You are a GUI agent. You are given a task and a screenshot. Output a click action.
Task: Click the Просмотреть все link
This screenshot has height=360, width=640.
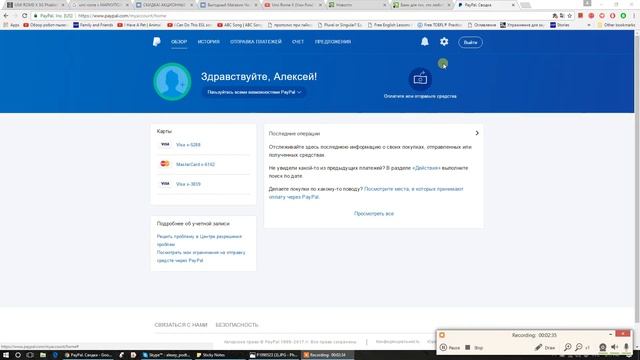click(373, 213)
